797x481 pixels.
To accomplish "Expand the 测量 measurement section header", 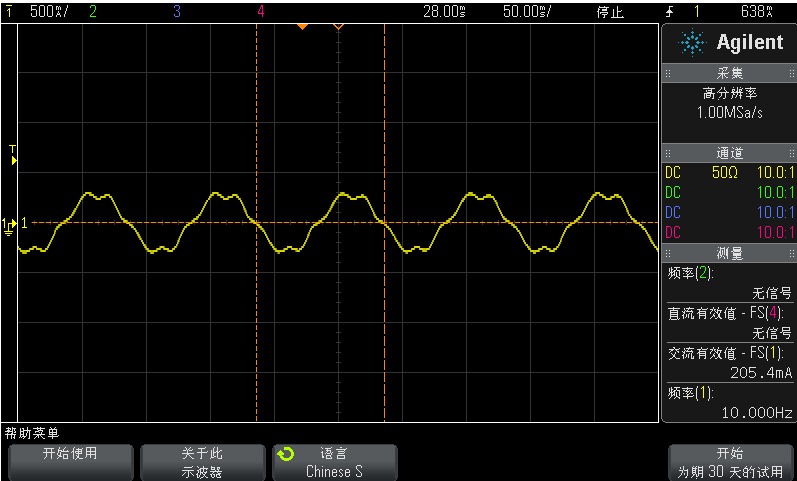I will (x=729, y=254).
